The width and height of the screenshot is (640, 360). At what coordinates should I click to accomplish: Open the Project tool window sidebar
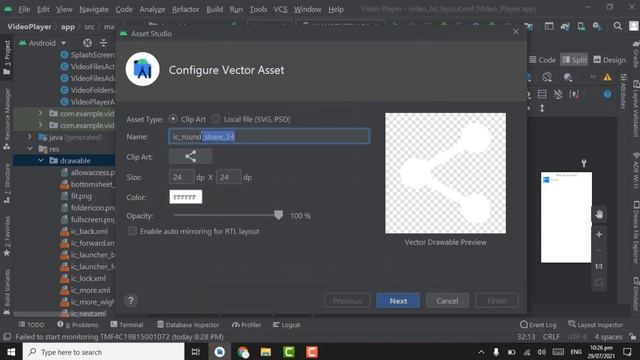7,57
